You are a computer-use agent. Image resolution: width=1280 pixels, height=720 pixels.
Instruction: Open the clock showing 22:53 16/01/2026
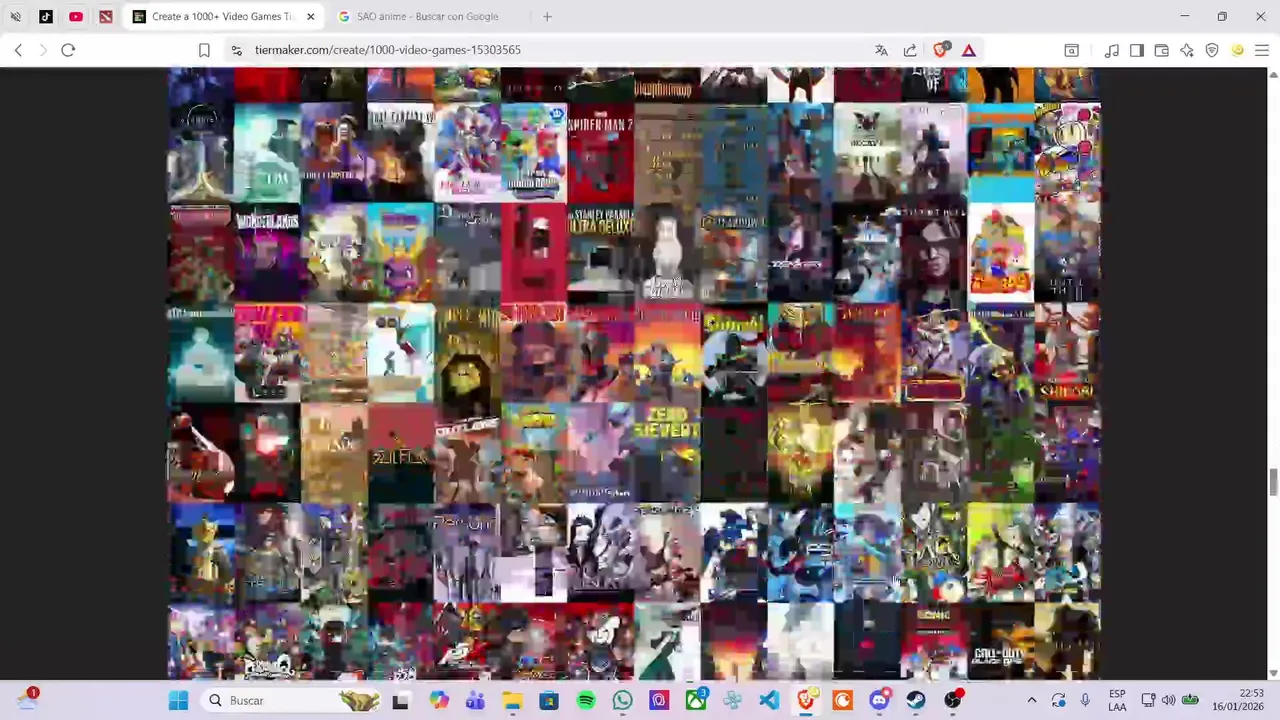coord(1238,700)
